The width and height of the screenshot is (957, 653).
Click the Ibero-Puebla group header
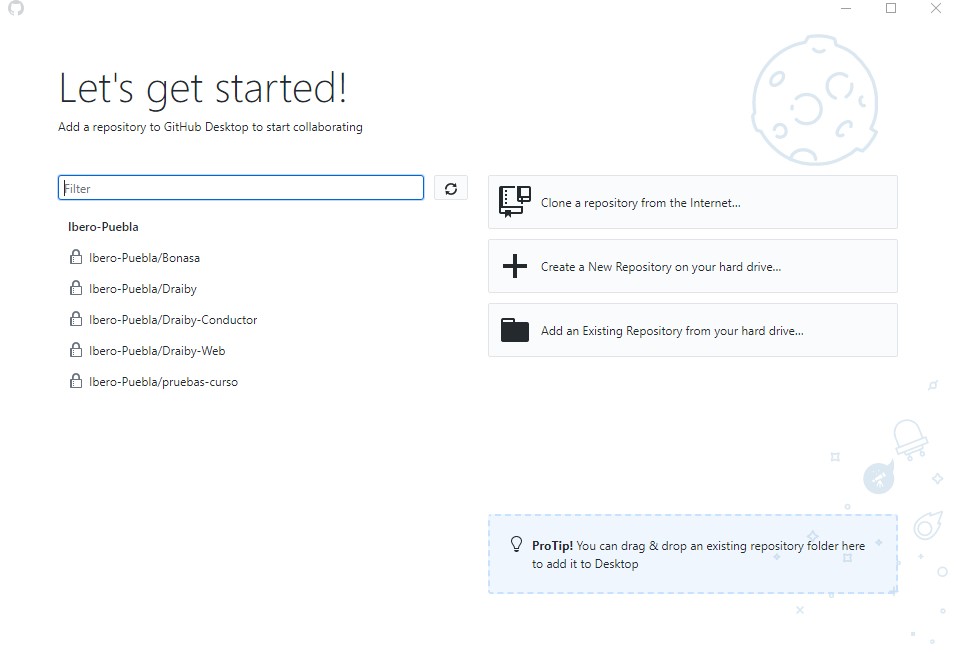coord(103,227)
